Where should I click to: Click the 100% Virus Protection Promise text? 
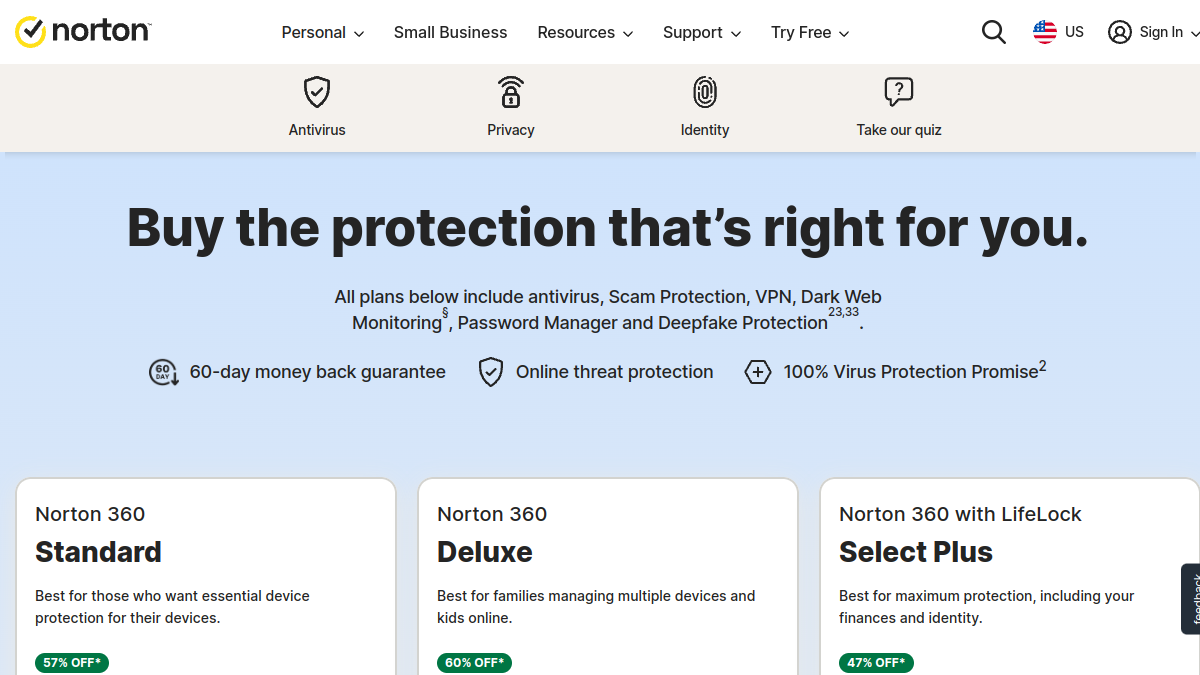click(911, 372)
